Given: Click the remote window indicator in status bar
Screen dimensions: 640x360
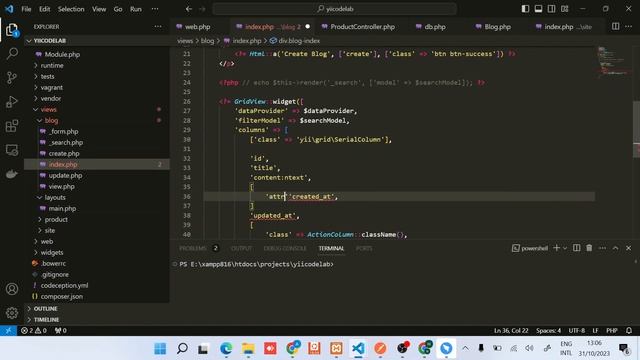Looking at the screenshot, I should pos(8,331).
